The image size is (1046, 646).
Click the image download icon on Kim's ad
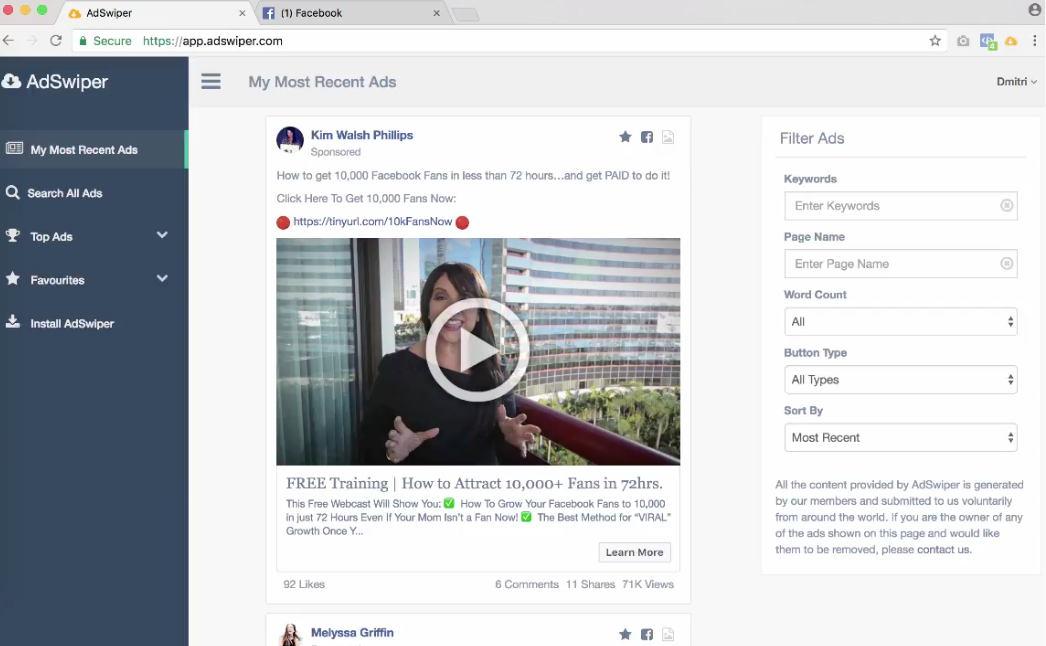point(668,137)
